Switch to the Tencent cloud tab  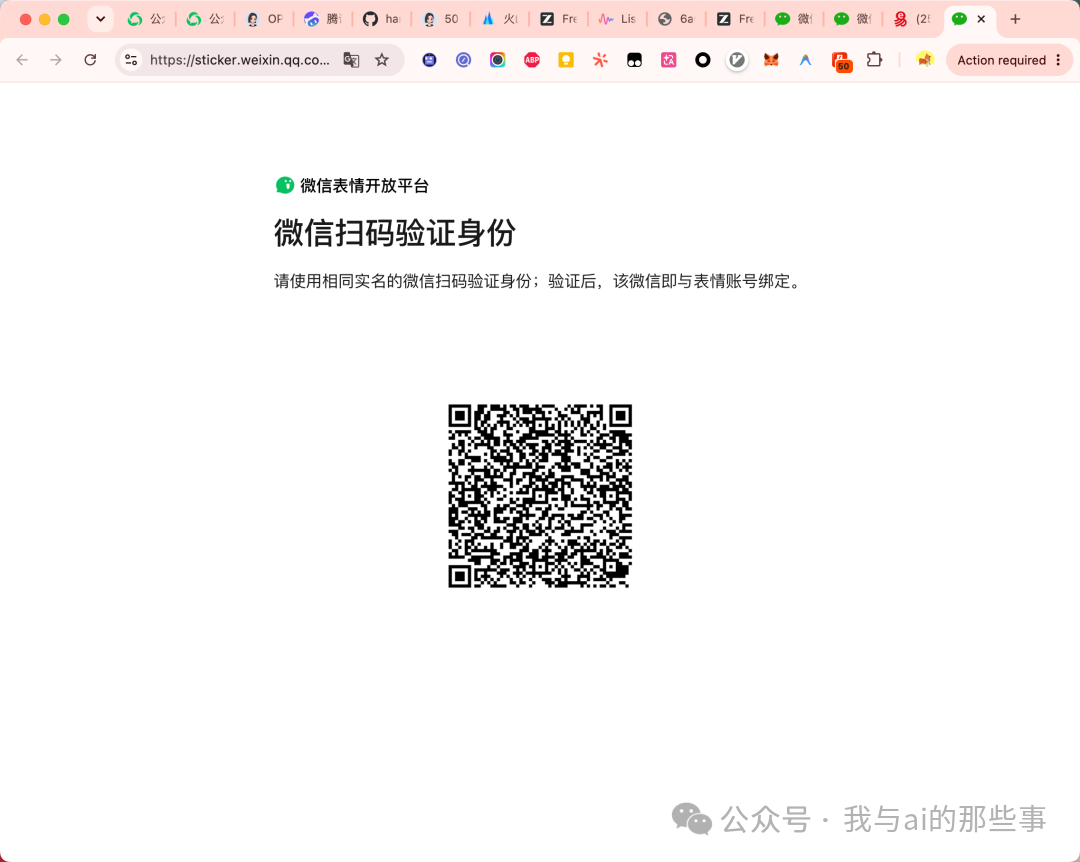323,19
